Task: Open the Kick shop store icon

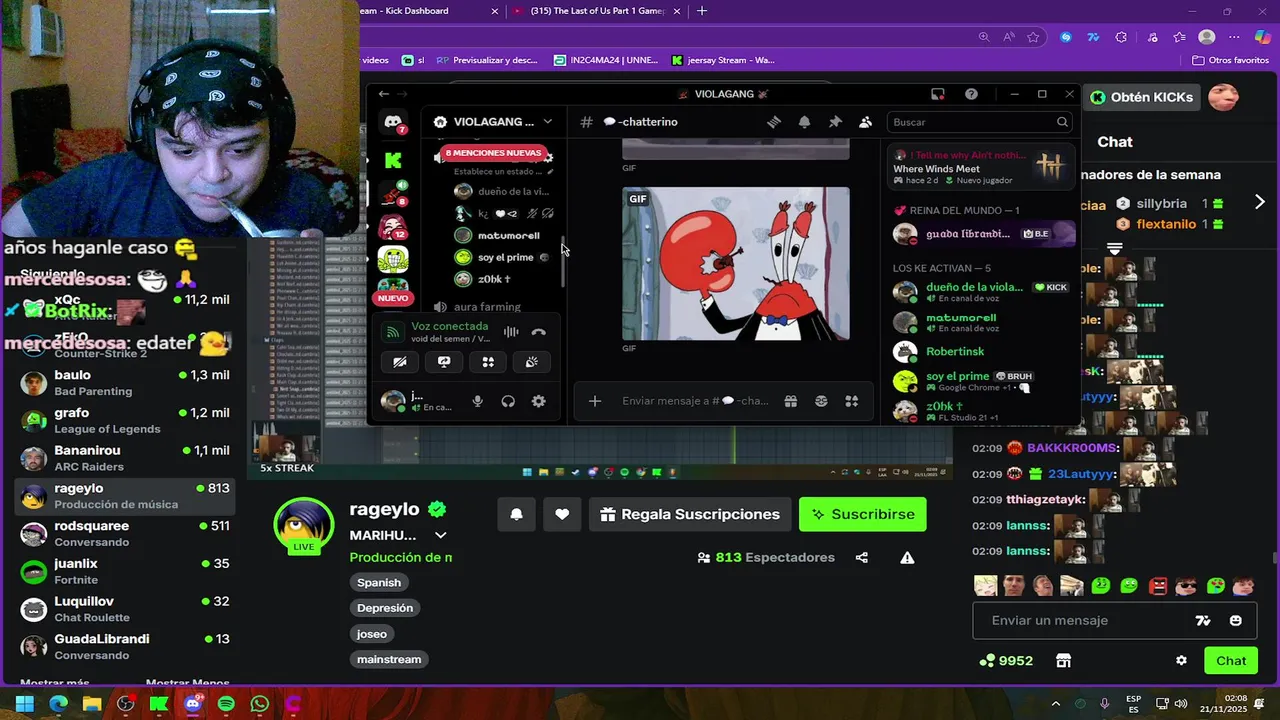Action: [x=1063, y=660]
